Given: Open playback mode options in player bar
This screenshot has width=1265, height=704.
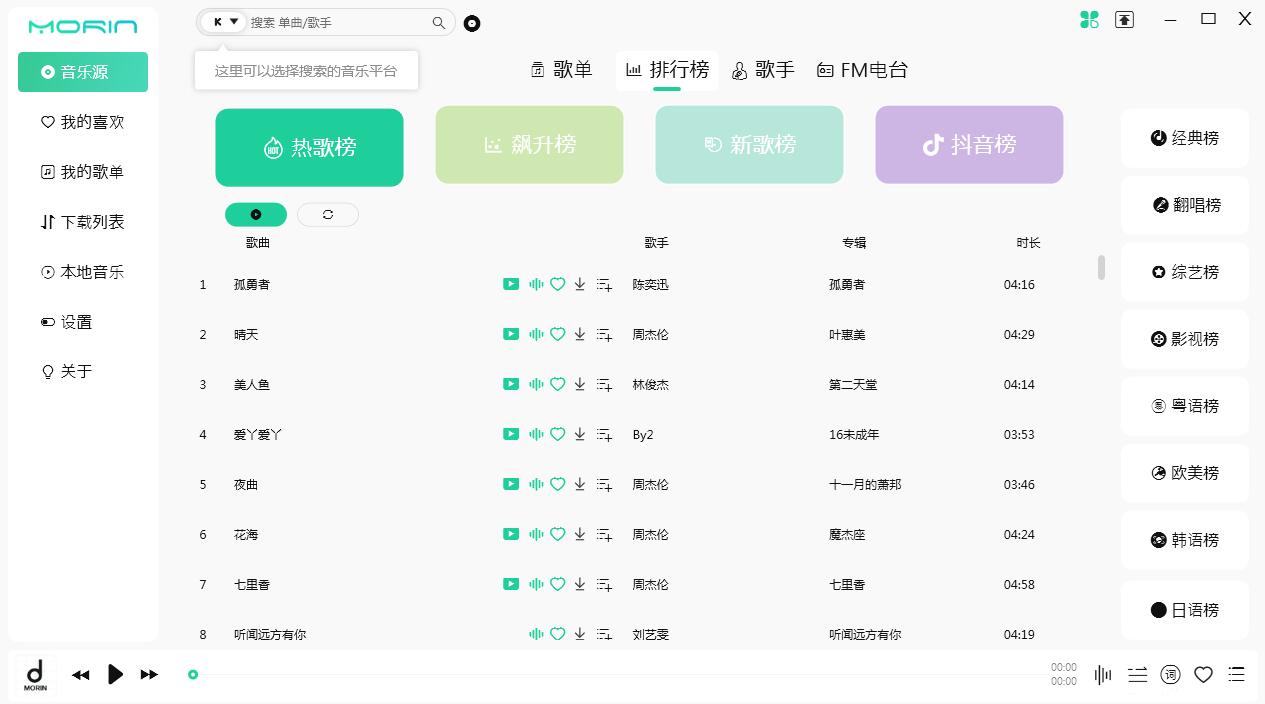Looking at the screenshot, I should click(1137, 675).
